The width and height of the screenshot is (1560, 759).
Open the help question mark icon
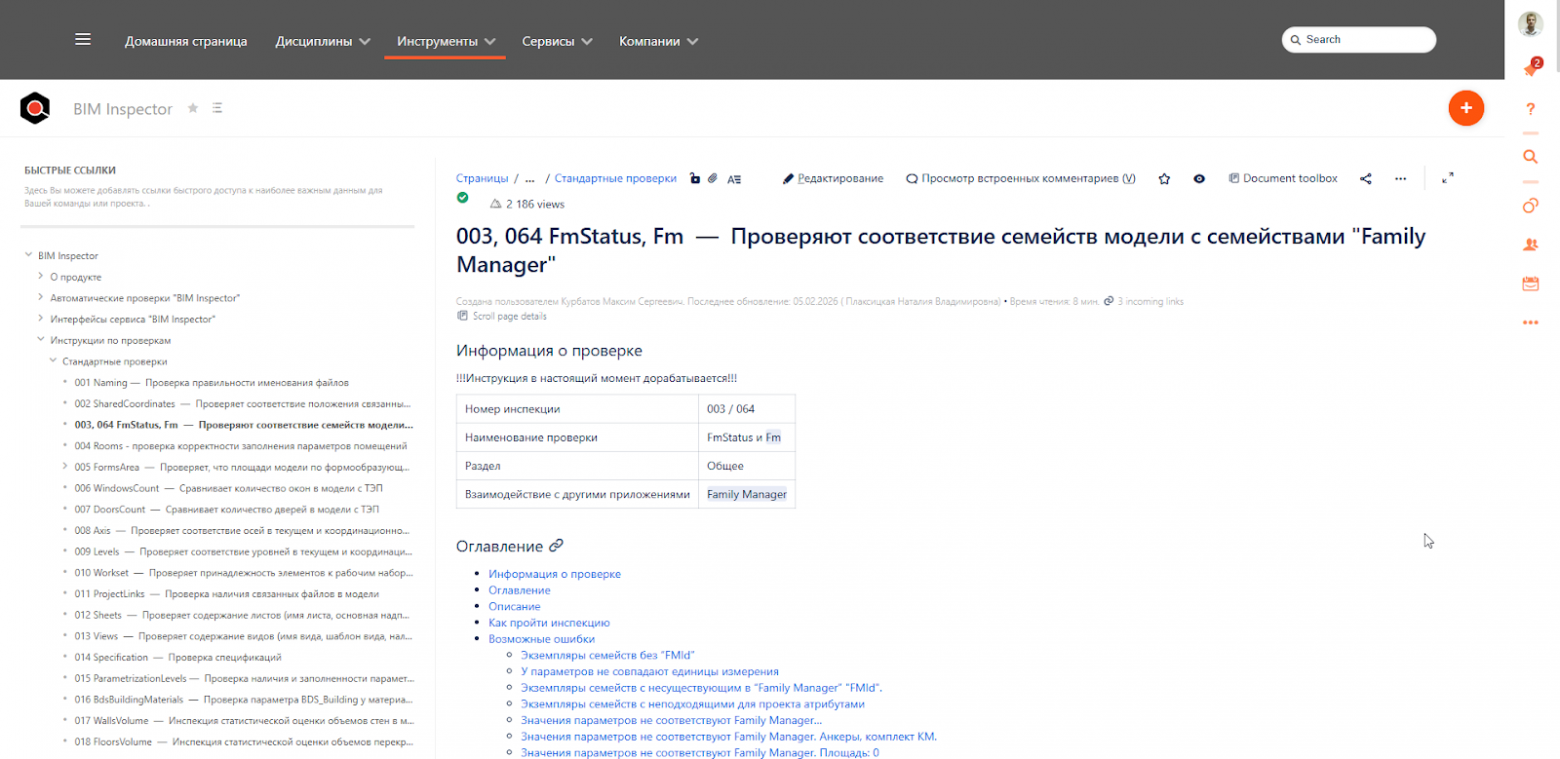click(1530, 108)
